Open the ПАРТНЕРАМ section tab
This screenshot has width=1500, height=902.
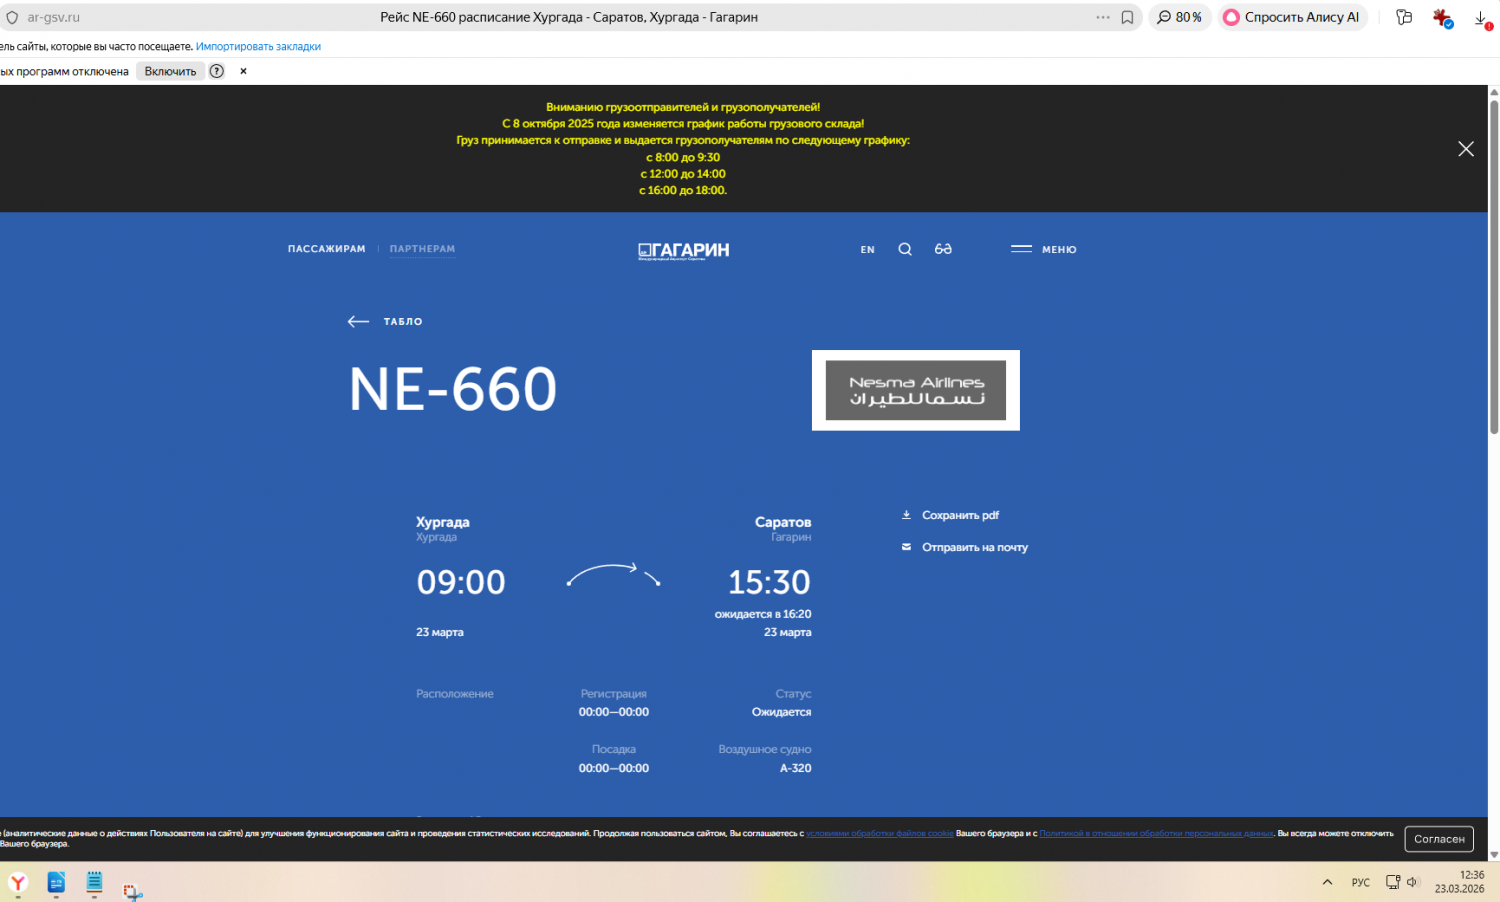(x=422, y=249)
